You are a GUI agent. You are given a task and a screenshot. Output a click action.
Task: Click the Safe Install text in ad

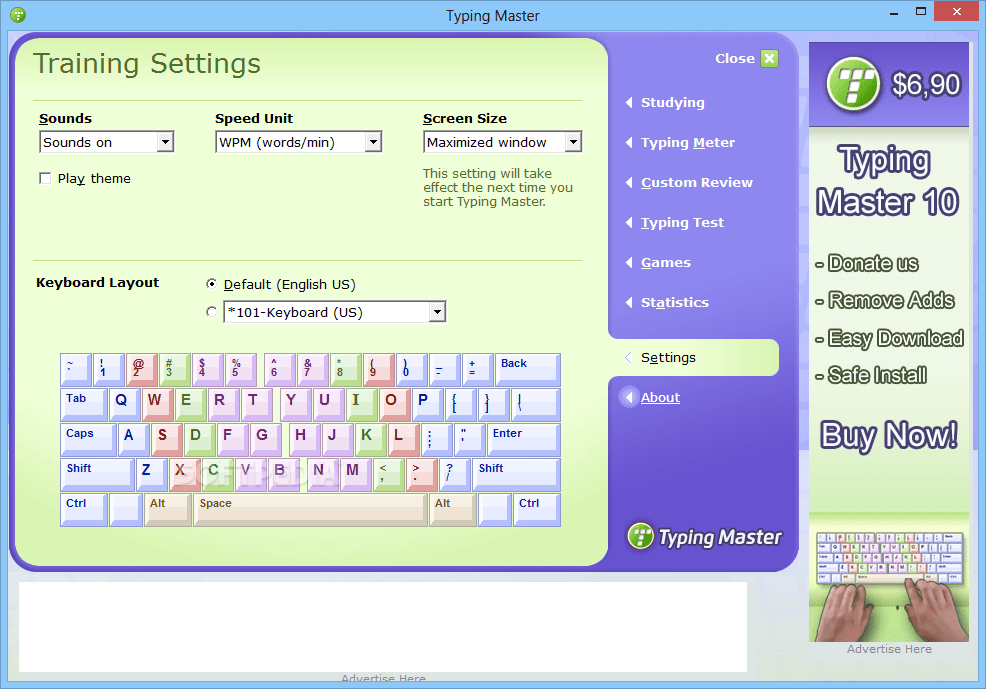click(877, 375)
